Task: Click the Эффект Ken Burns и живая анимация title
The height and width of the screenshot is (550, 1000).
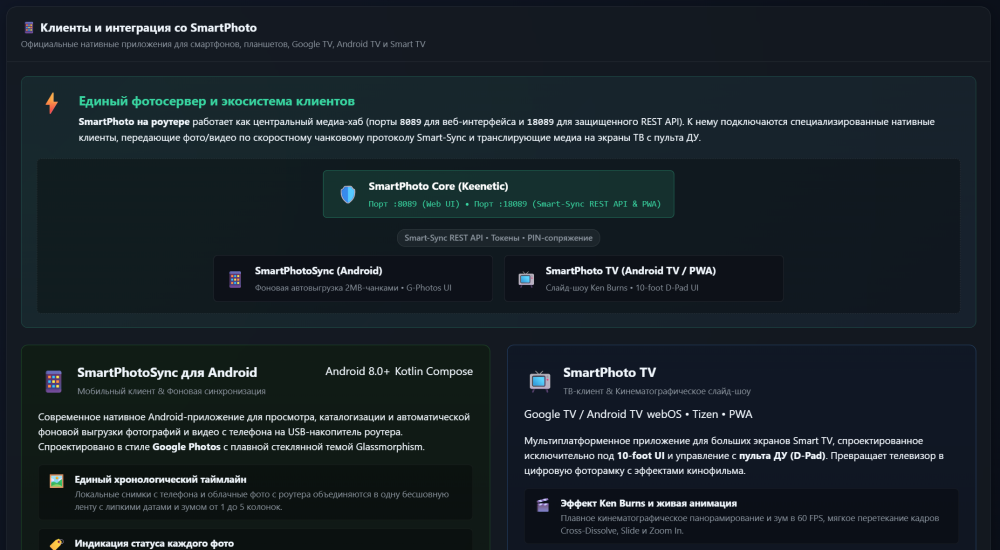Action: pyautogui.click(x=649, y=503)
